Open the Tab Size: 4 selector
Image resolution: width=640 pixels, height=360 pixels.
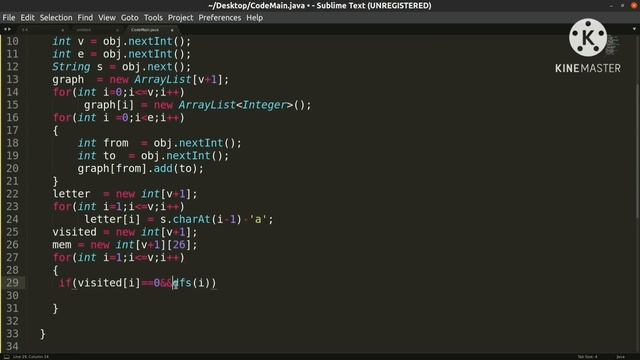point(587,357)
